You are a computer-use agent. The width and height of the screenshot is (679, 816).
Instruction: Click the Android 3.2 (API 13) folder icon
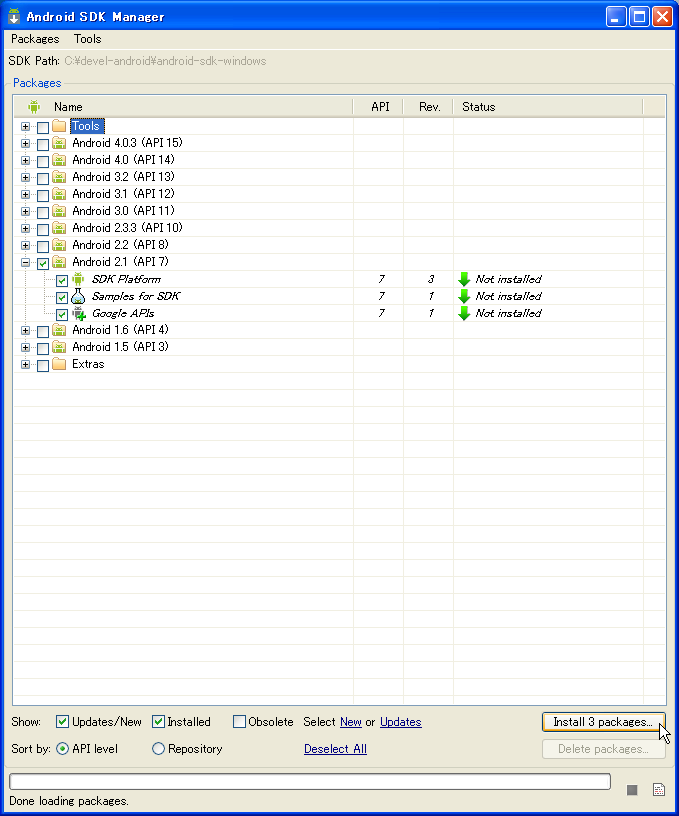pyautogui.click(x=59, y=177)
